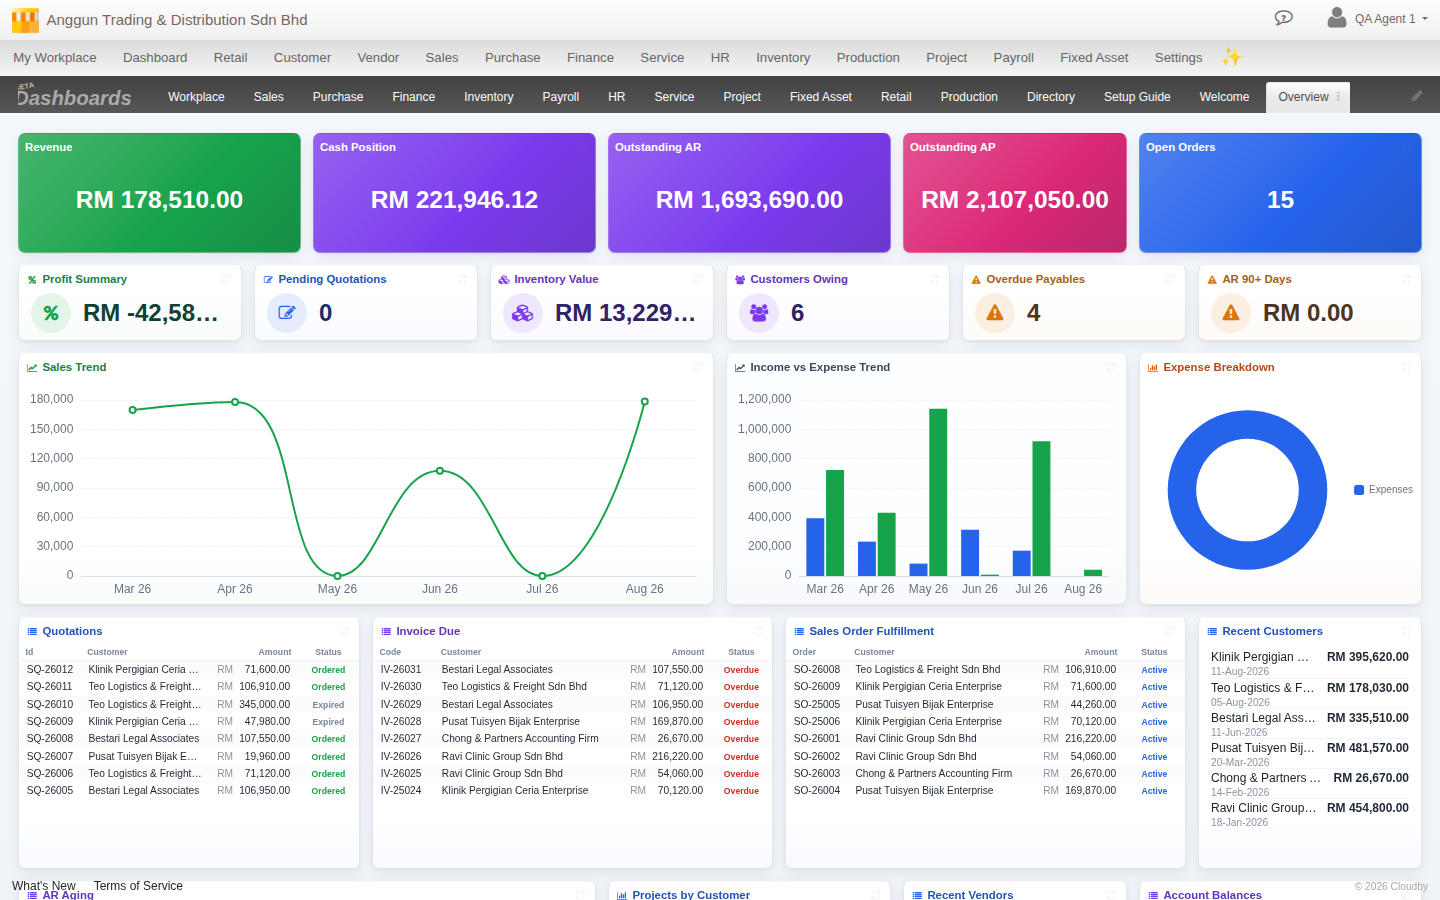Open the help chat bubble icon

(1284, 18)
